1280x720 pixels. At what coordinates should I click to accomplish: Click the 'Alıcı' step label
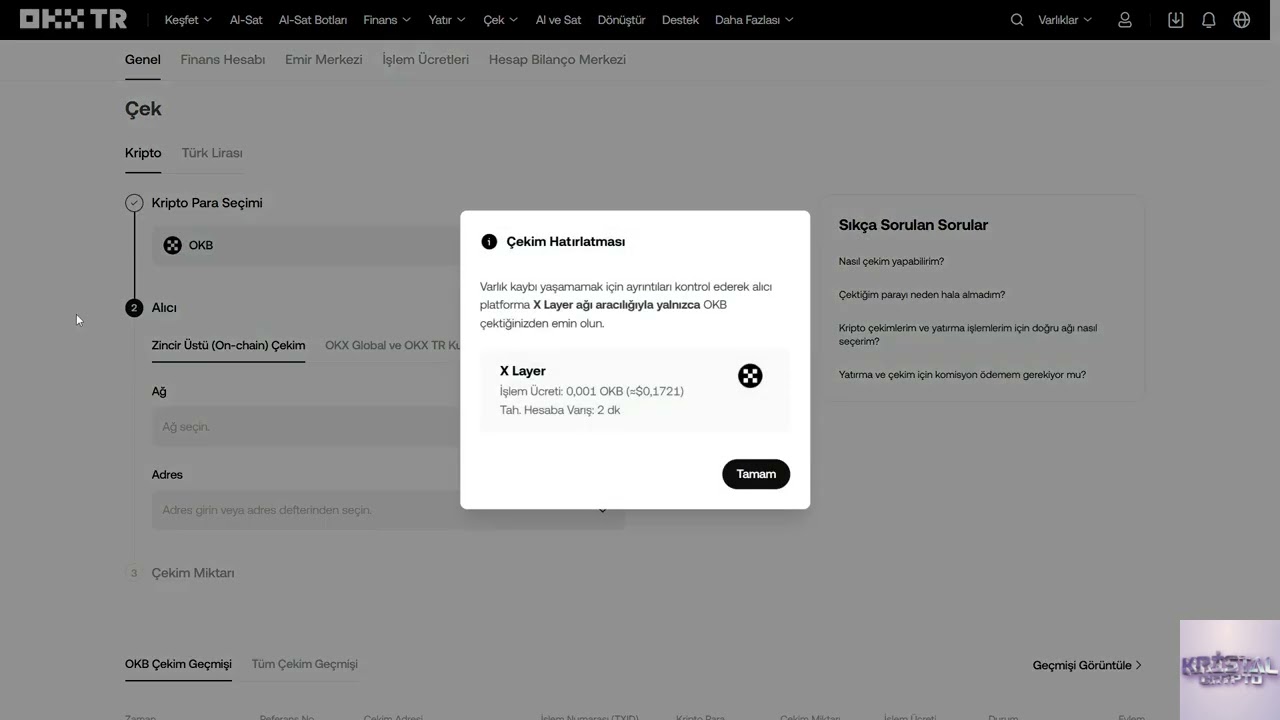pos(164,308)
